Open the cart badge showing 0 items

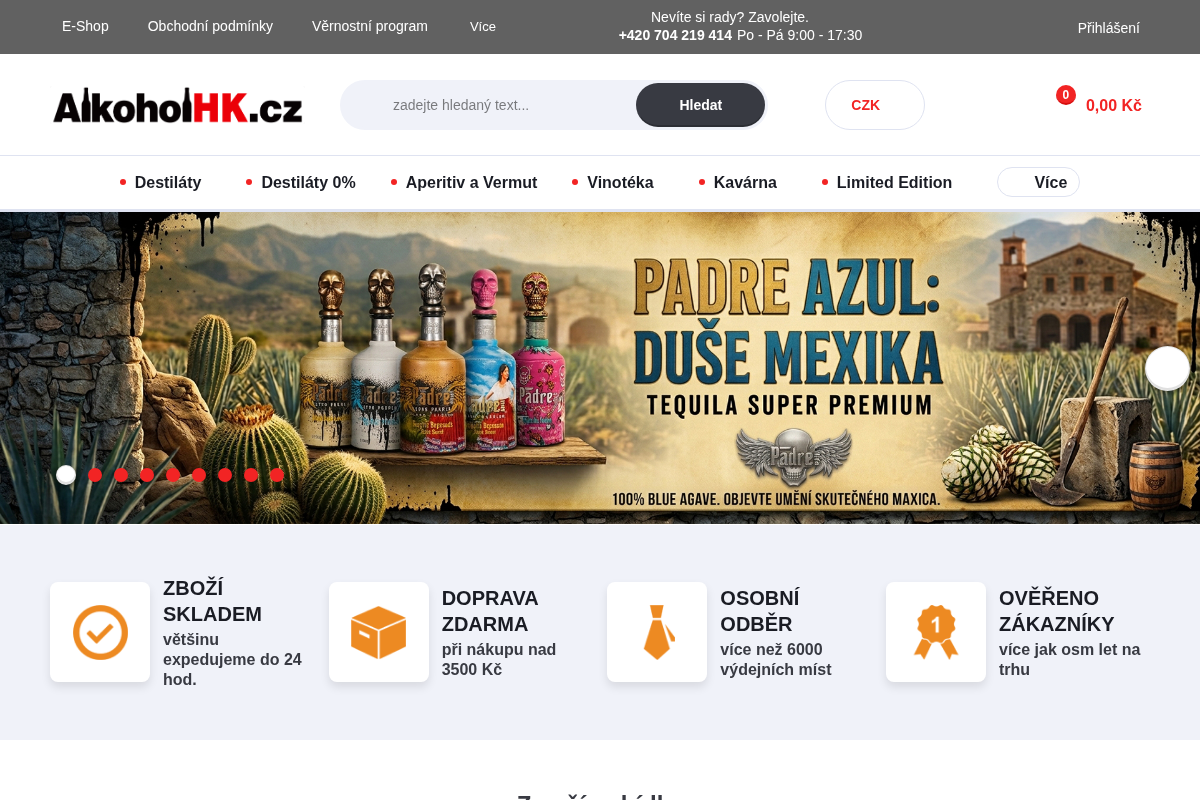click(1066, 95)
